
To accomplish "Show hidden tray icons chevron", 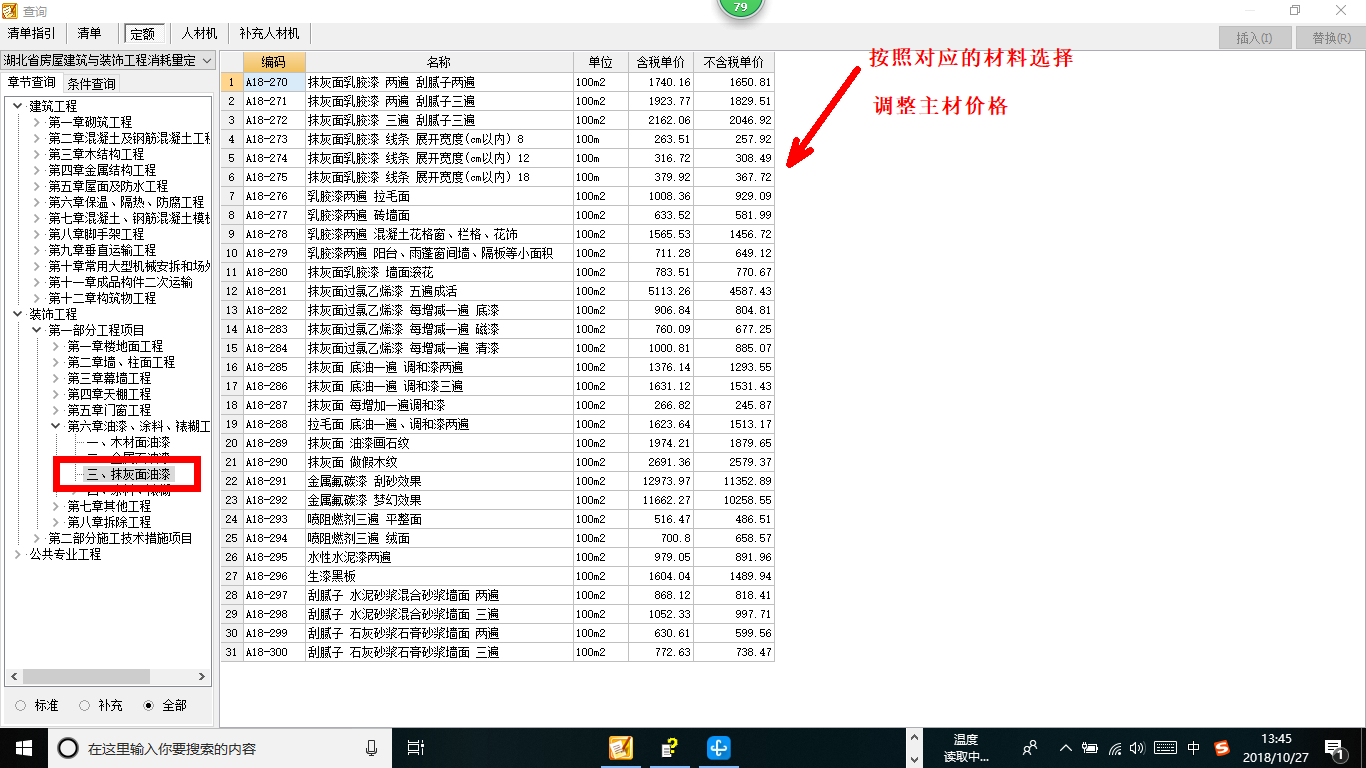I will (1065, 748).
